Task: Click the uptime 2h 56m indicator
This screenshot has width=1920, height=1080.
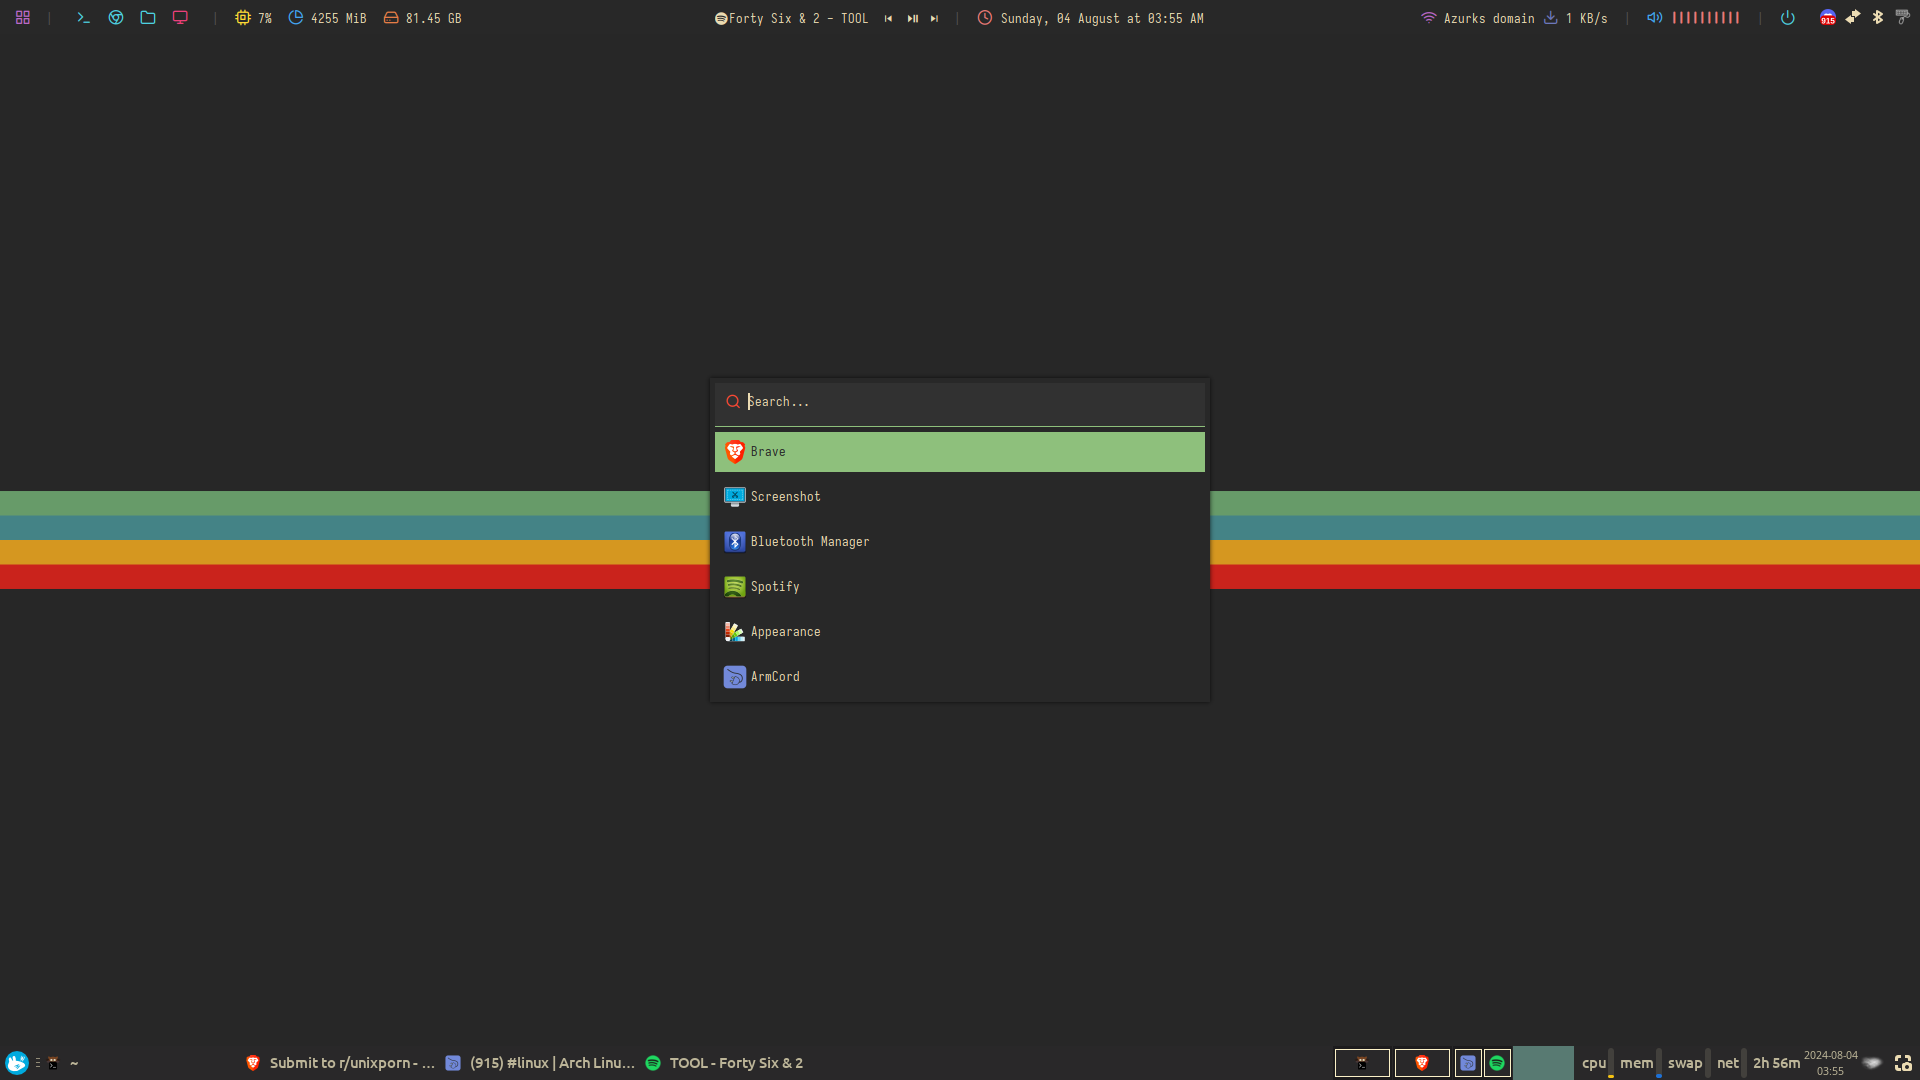Action: pyautogui.click(x=1776, y=1063)
